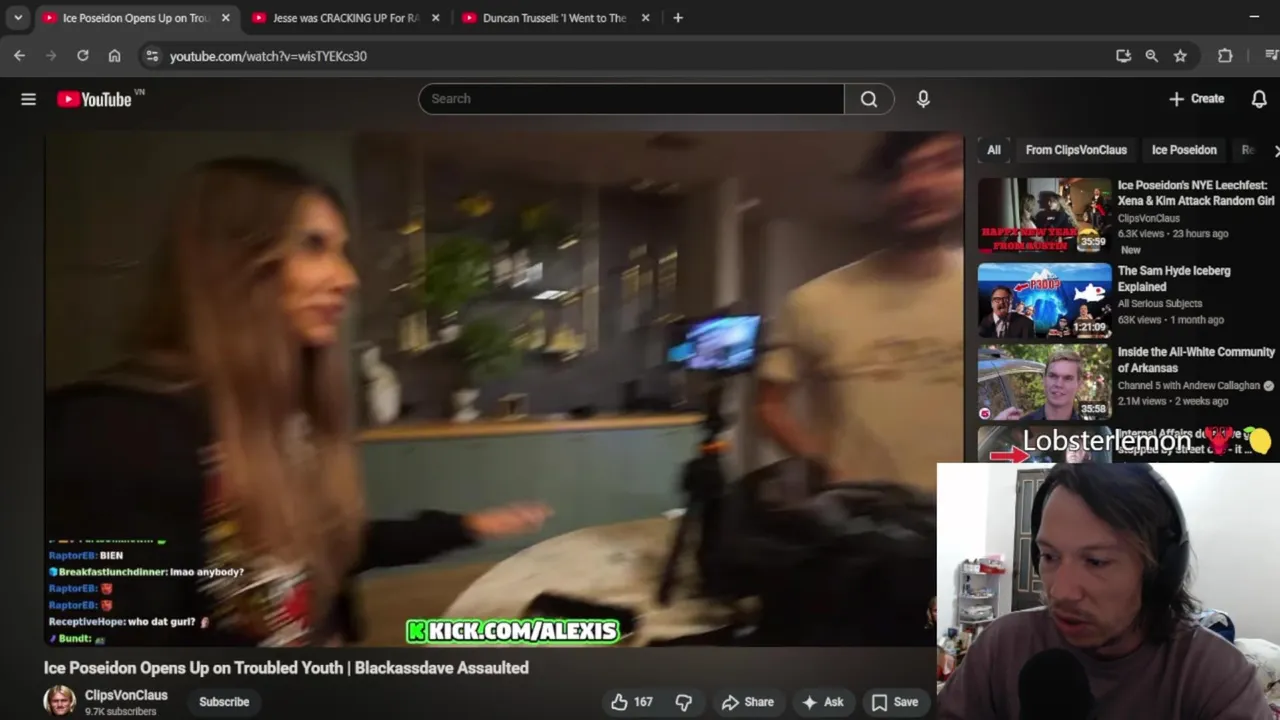Open the Ask AI button
Image resolution: width=1280 pixels, height=720 pixels.
click(x=822, y=702)
